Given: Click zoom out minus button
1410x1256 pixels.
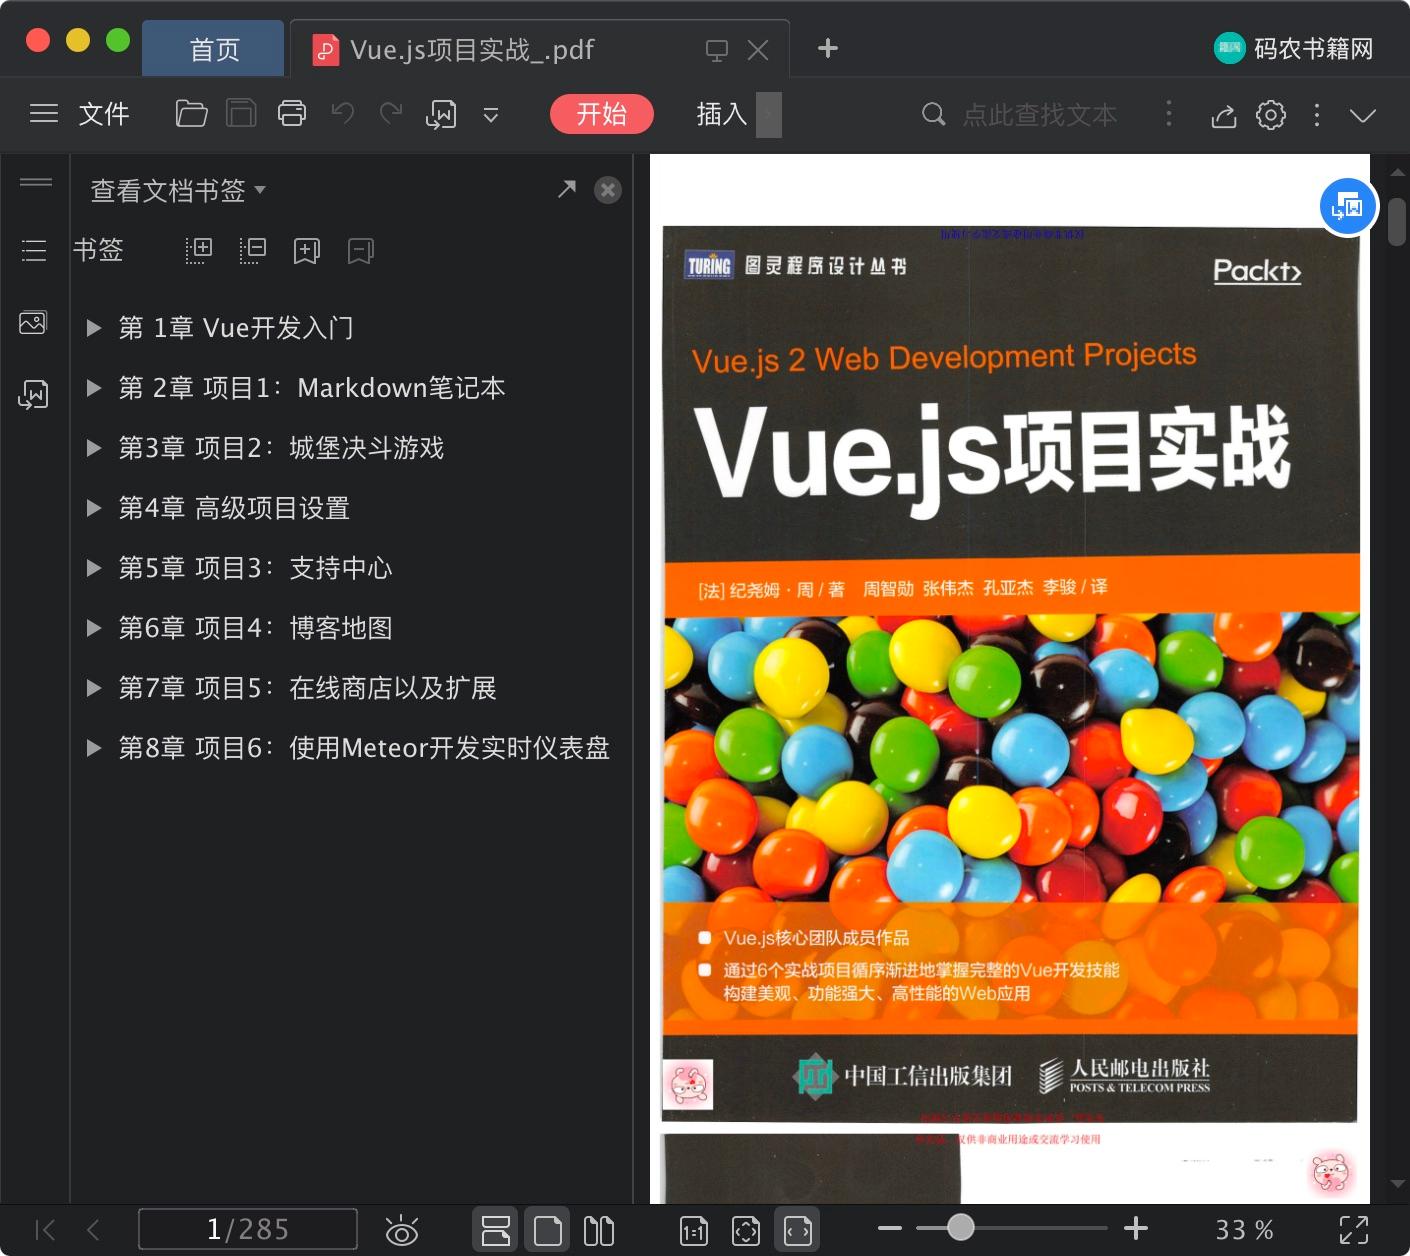Looking at the screenshot, I should pyautogui.click(x=890, y=1228).
